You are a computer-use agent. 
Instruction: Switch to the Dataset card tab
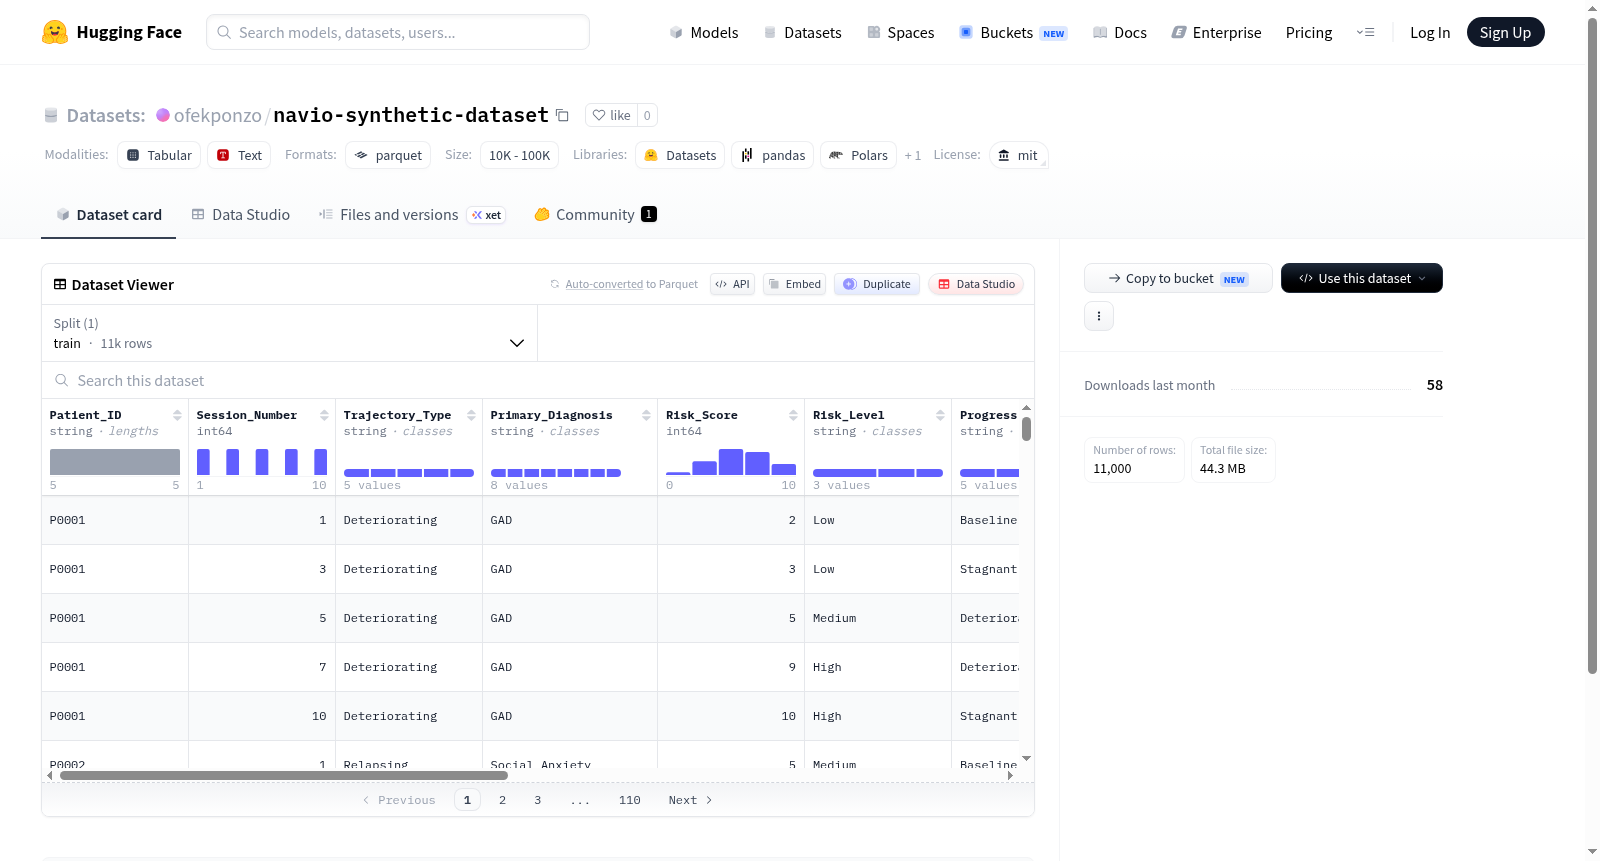(108, 215)
